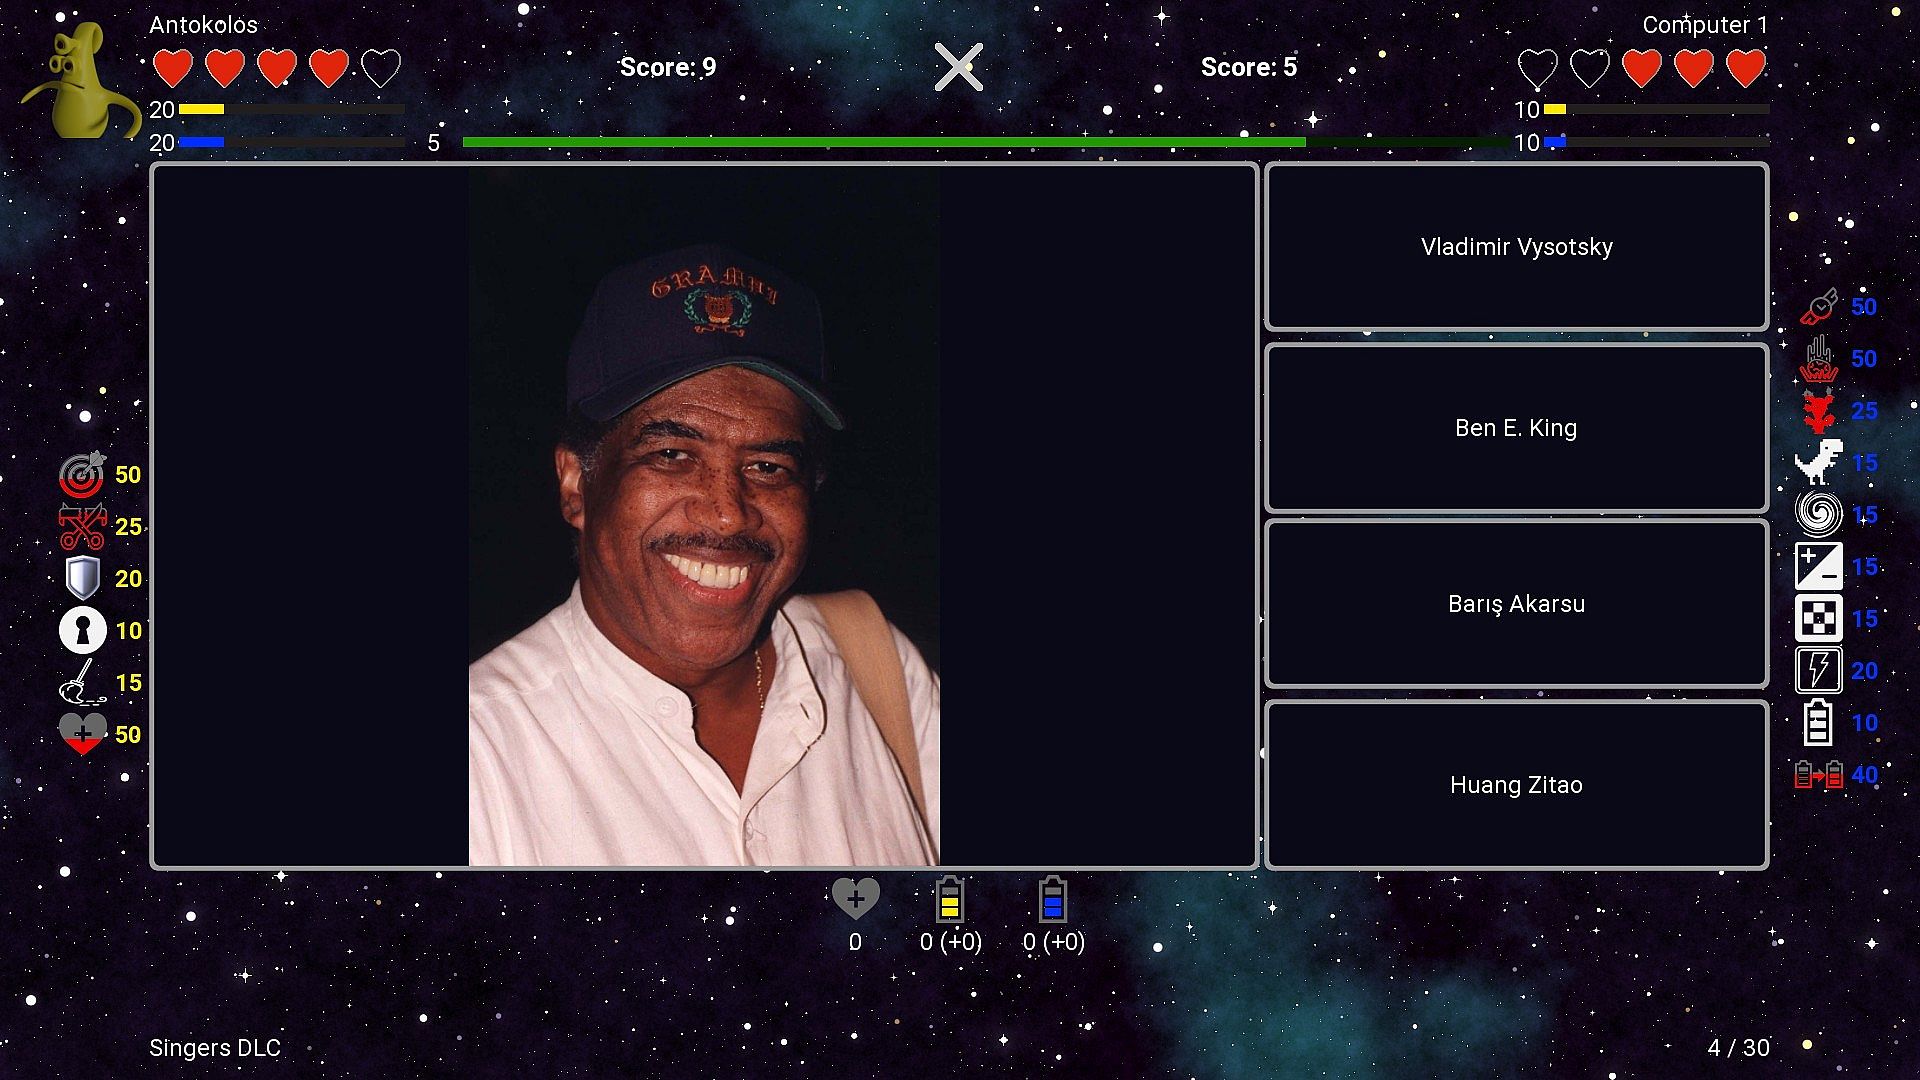1920x1080 pixels.
Task: Click the green round timer bar
Action: [884, 142]
